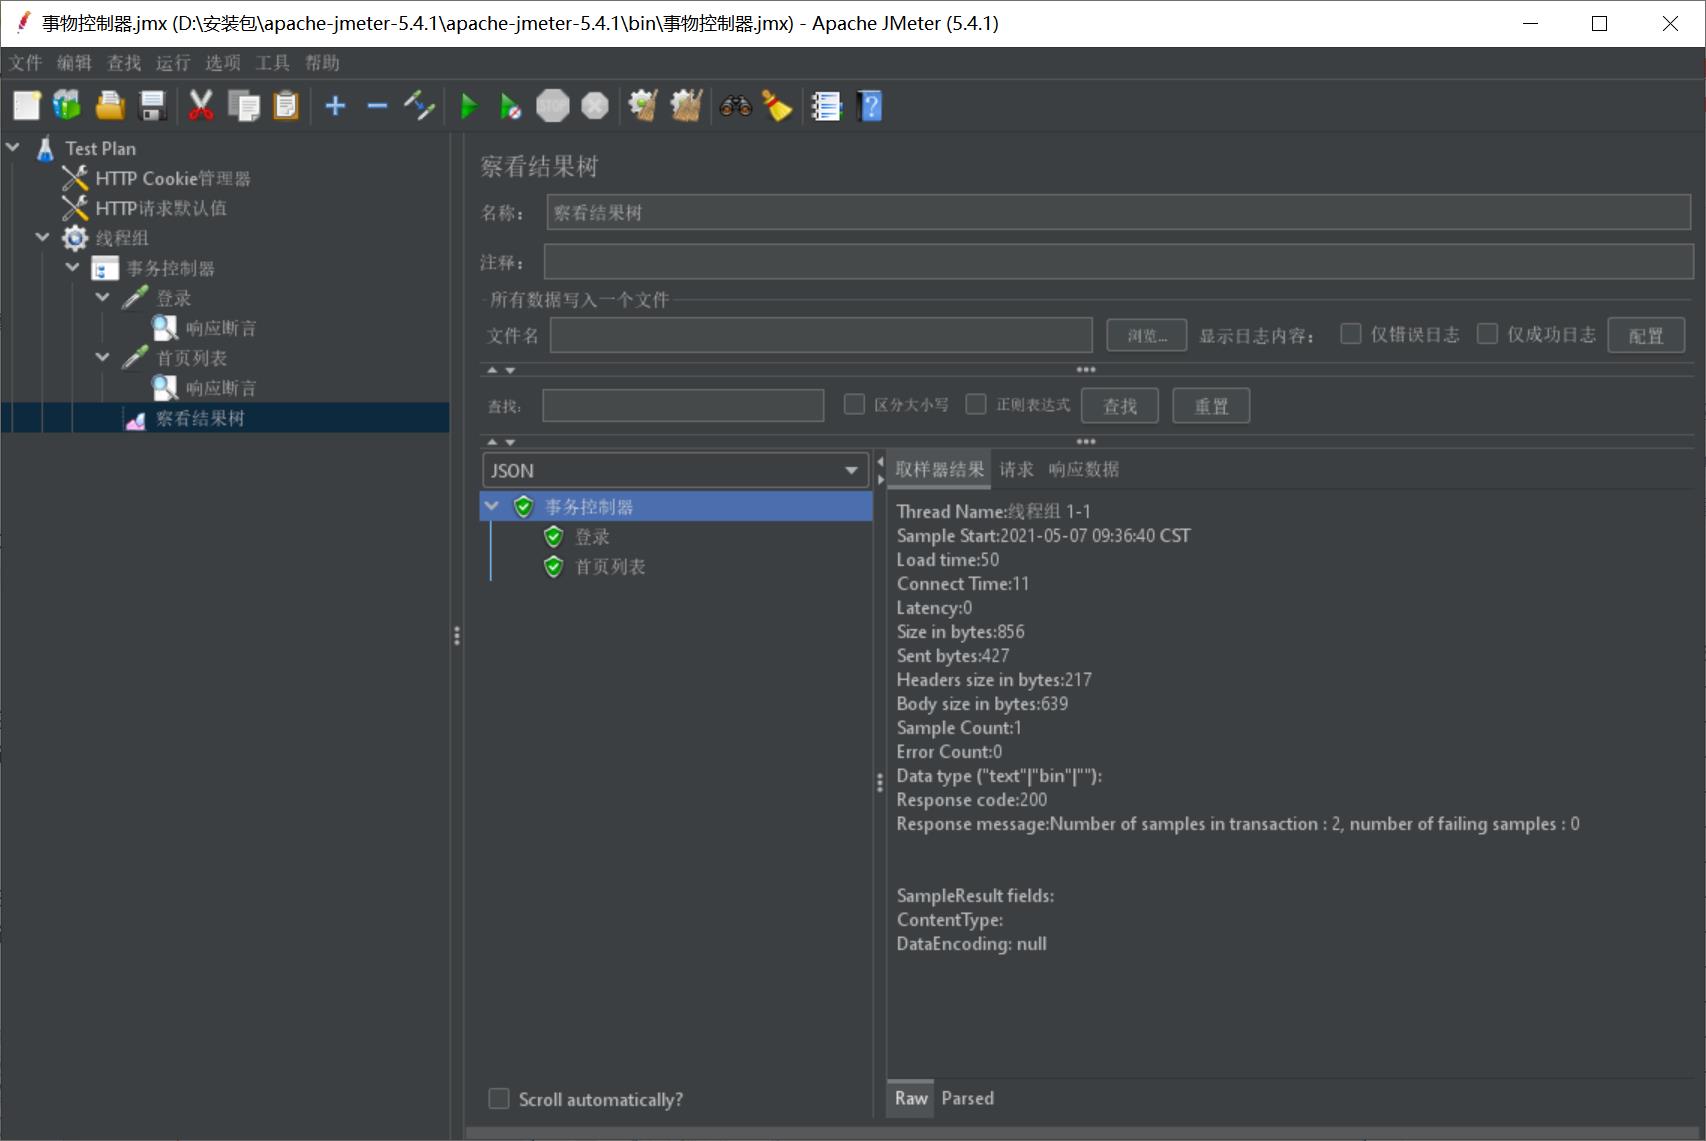Switch to the 响应数据 tab
The height and width of the screenshot is (1141, 1706).
click(x=1084, y=469)
